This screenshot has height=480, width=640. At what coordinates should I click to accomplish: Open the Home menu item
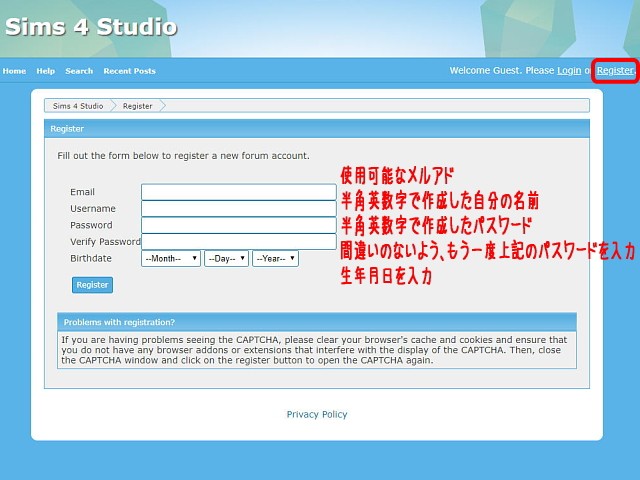tap(14, 71)
